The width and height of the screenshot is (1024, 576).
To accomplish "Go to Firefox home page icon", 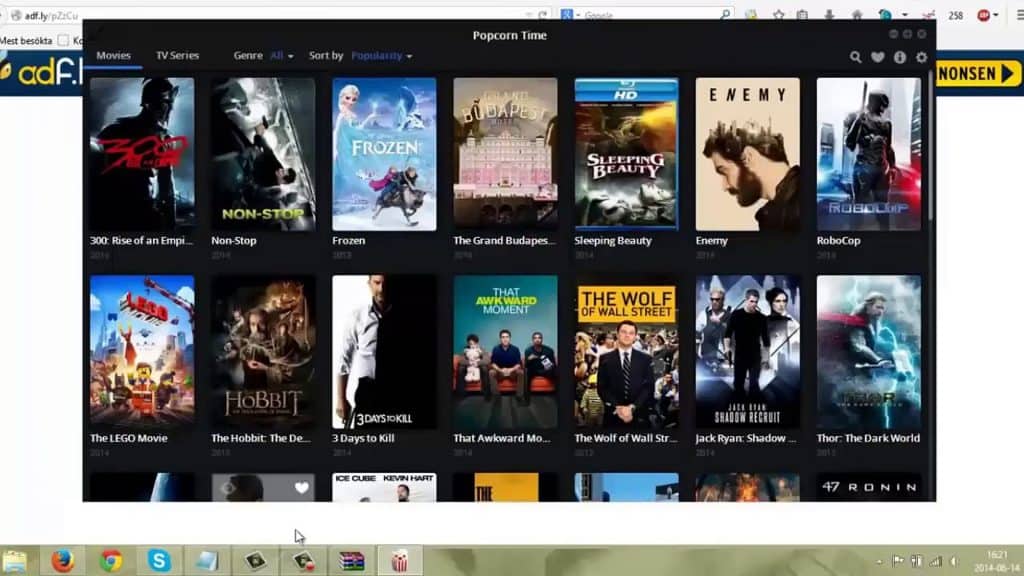I will (857, 15).
